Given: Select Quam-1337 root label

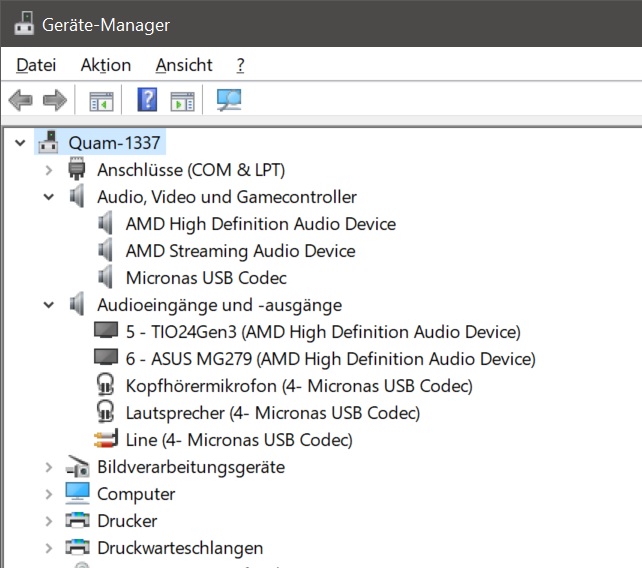Looking at the screenshot, I should click(114, 143).
